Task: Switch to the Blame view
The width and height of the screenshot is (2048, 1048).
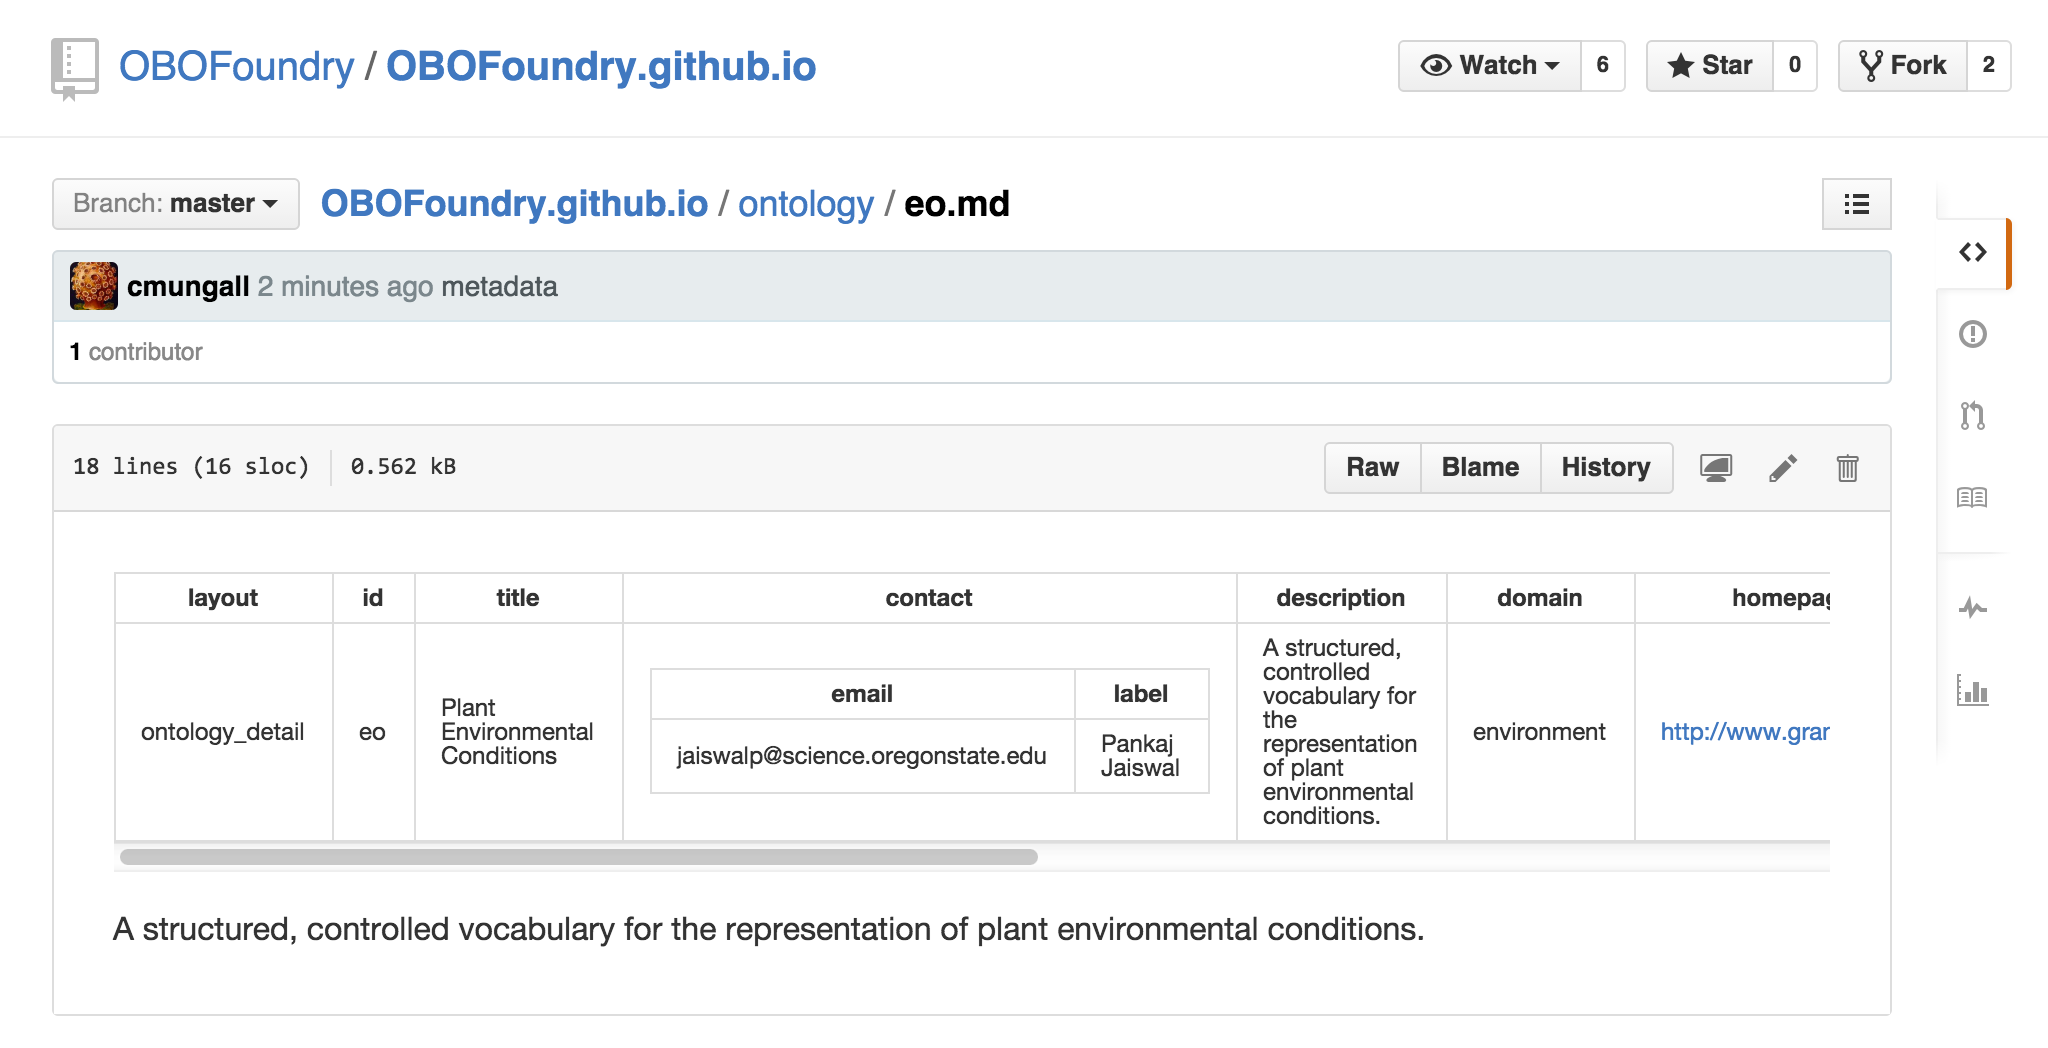Action: (1480, 468)
